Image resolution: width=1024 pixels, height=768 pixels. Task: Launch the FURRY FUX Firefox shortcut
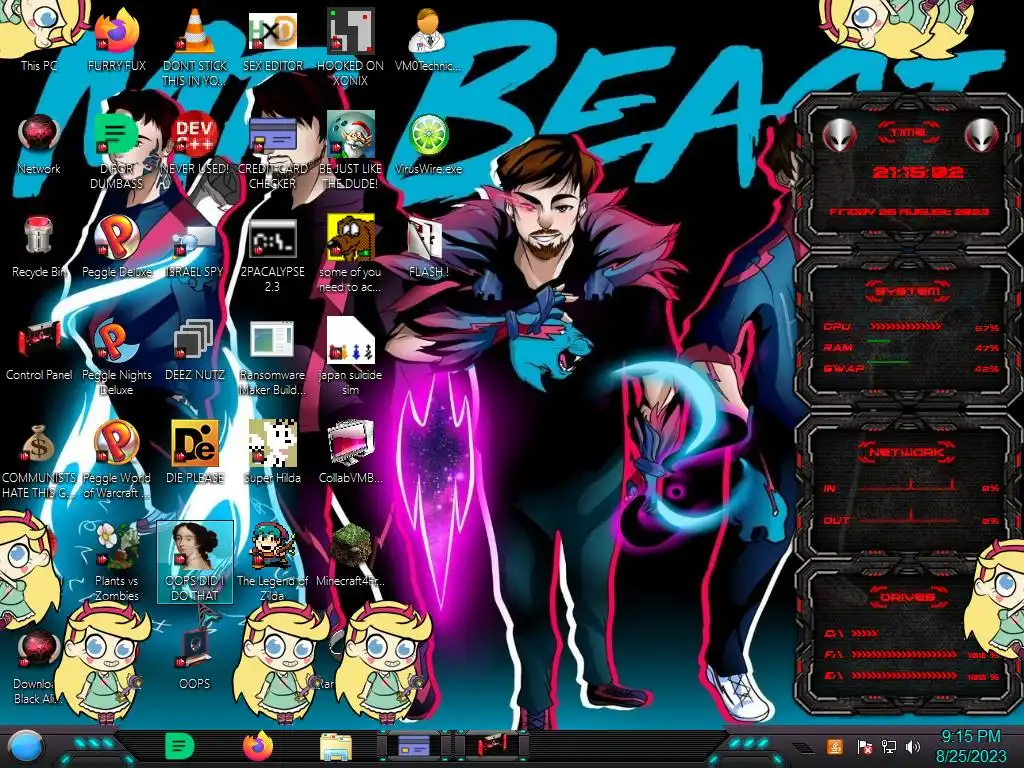(116, 38)
